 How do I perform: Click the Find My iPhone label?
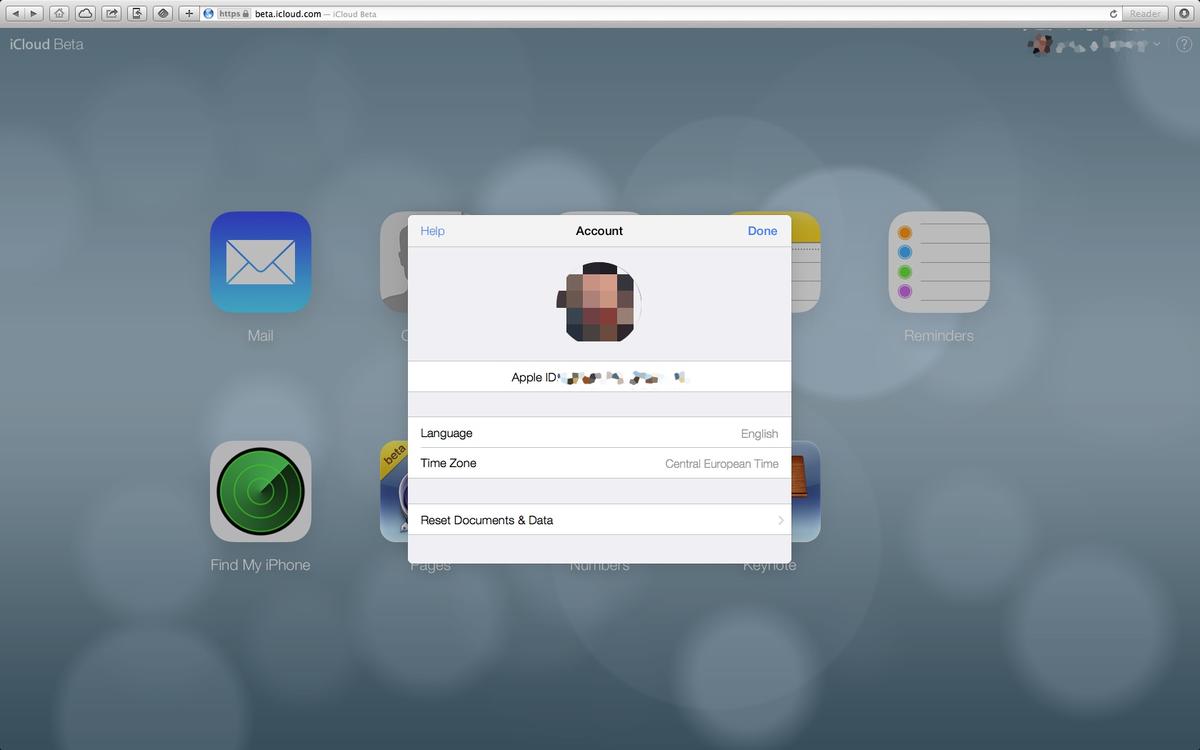click(260, 565)
